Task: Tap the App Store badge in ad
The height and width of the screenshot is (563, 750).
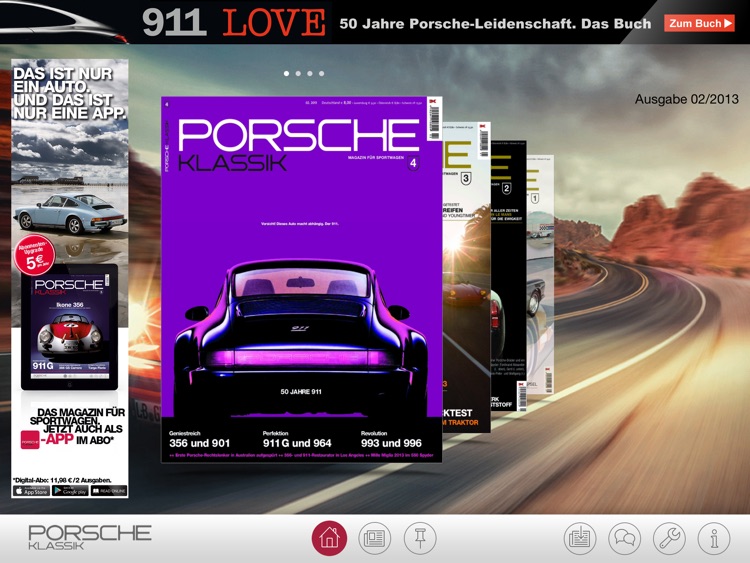Action: (31, 491)
